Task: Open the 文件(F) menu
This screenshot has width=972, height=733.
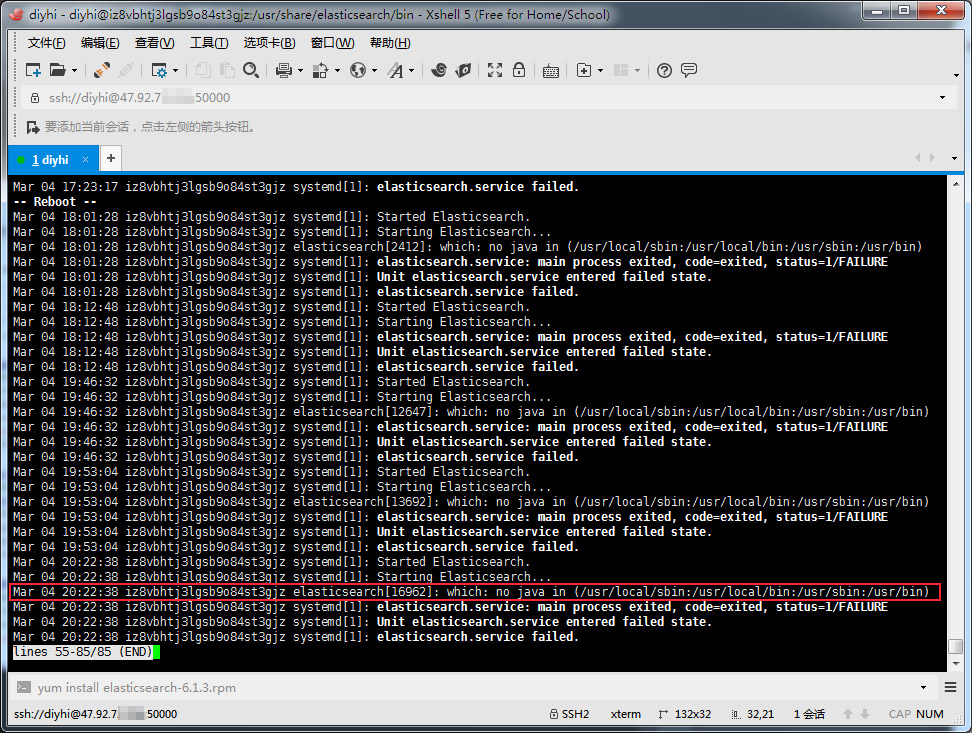Action: click(46, 43)
